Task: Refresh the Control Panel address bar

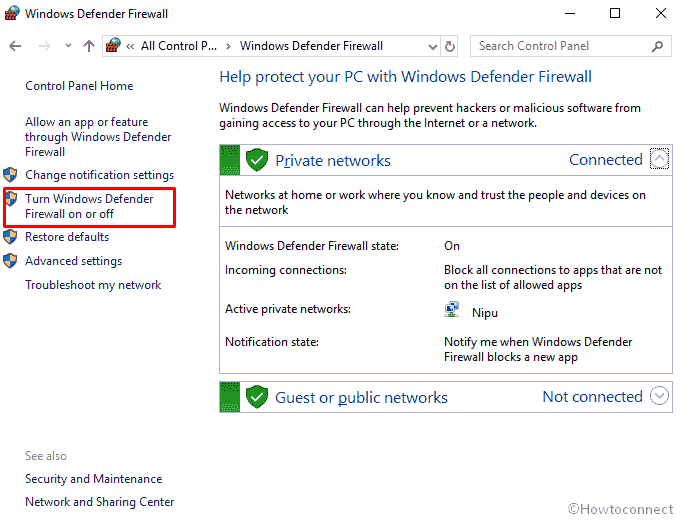Action: 450,46
